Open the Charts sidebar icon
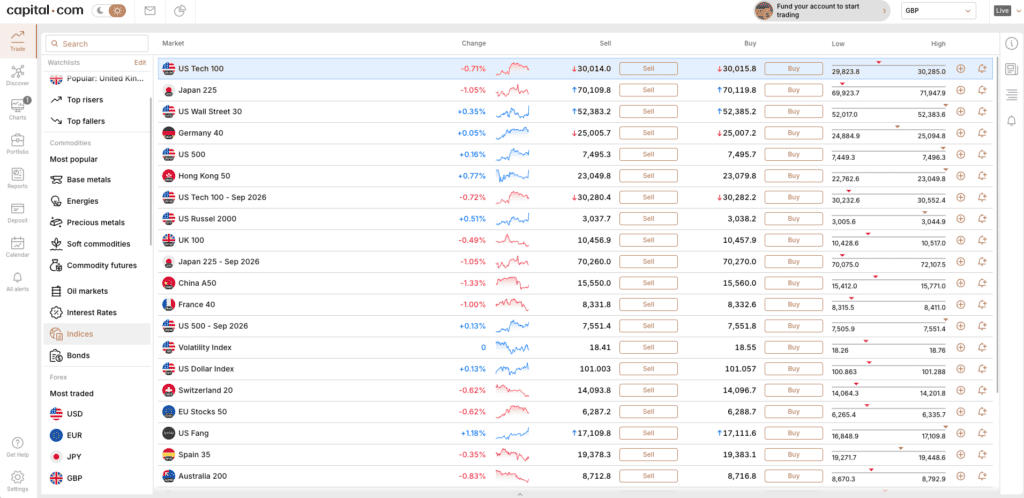 point(18,109)
